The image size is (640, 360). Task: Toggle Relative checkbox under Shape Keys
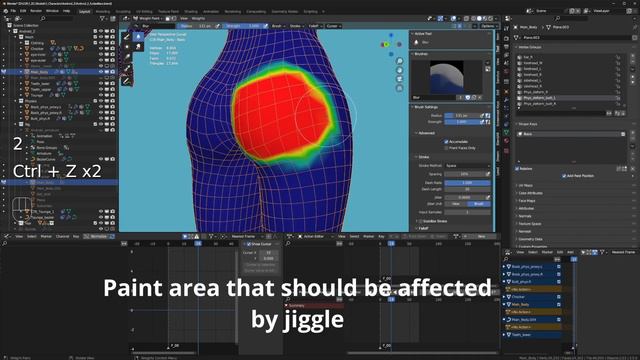(x=517, y=169)
